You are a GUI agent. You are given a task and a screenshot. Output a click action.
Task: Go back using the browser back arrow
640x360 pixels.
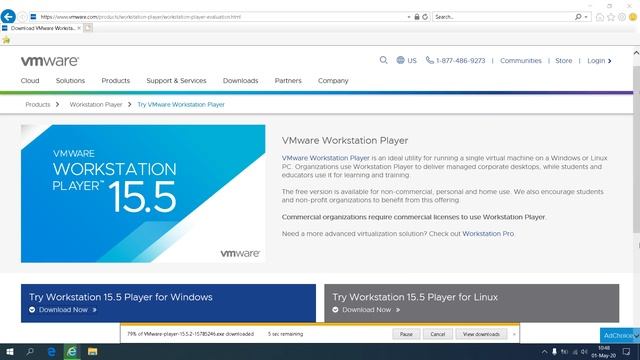pos(8,17)
